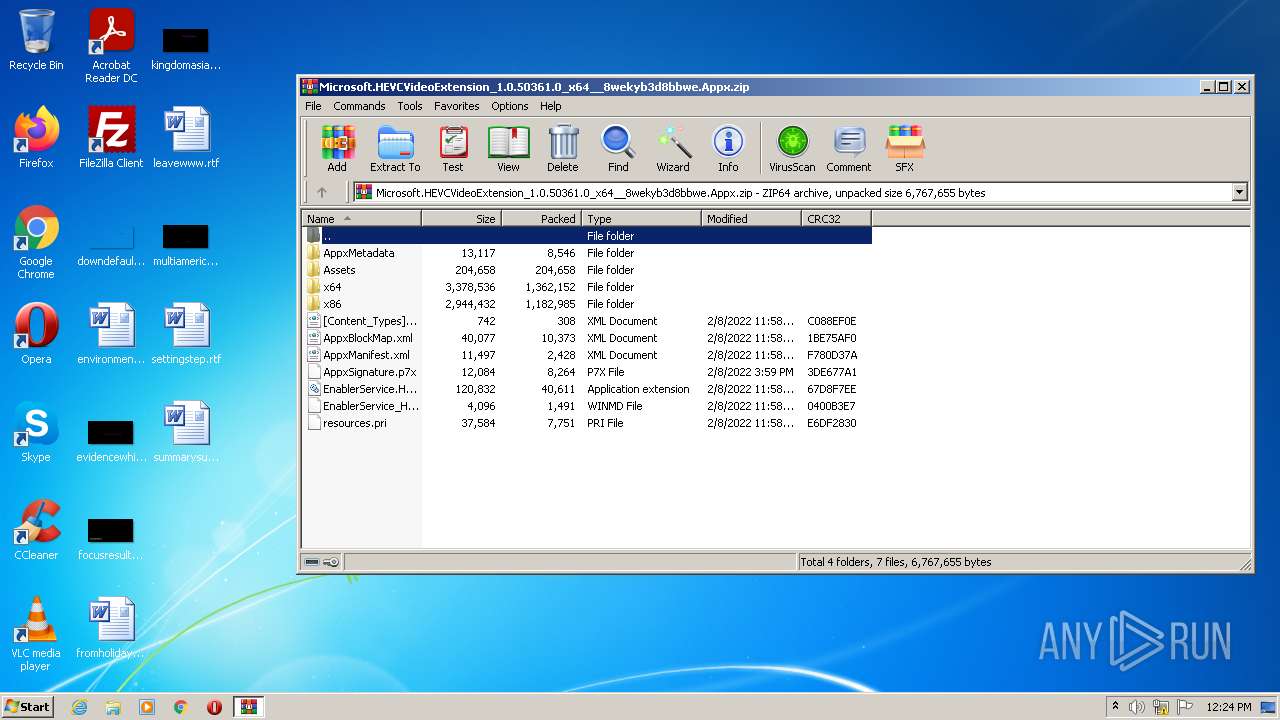1280x720 pixels.
Task: Open the Wizard tool
Action: (673, 148)
